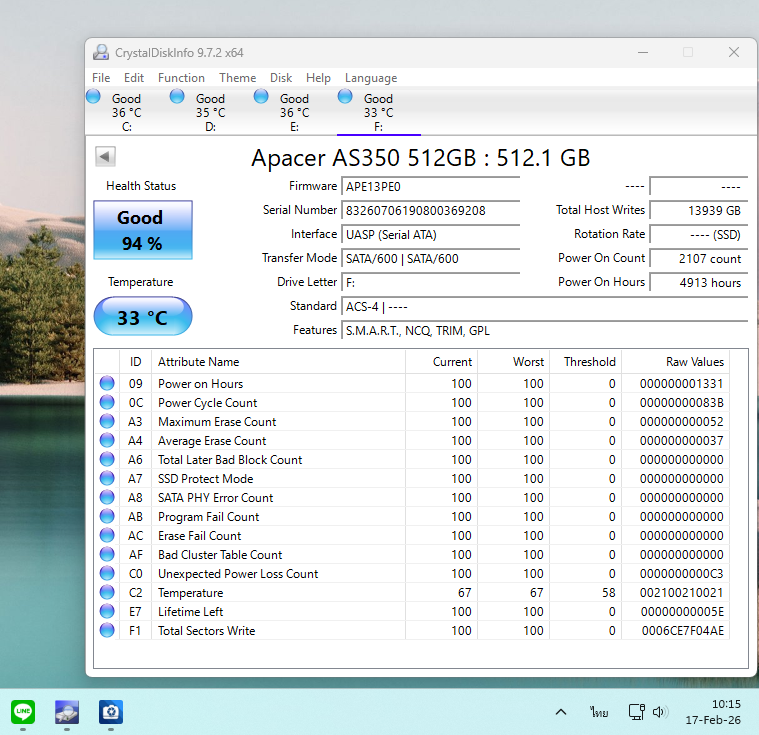This screenshot has height=735, width=759.
Task: Click the Raw Values column header
Action: [694, 362]
